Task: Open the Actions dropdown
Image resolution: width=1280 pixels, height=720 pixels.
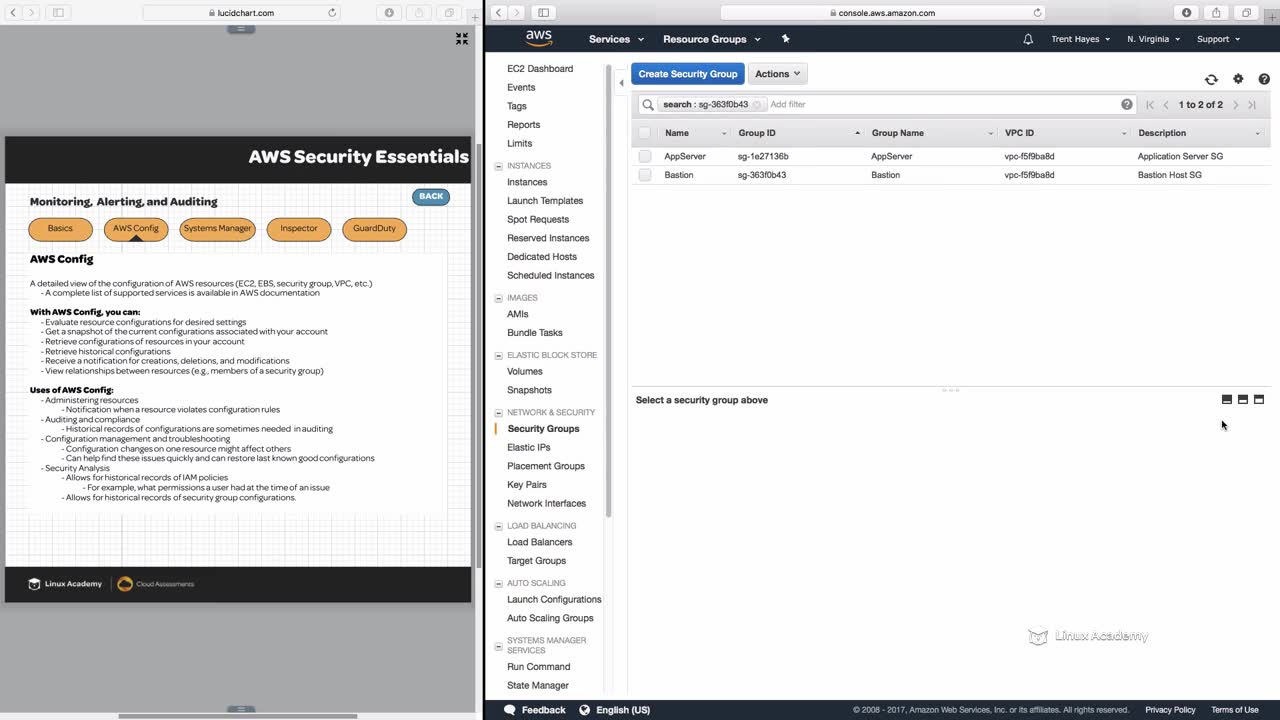Action: pos(778,74)
